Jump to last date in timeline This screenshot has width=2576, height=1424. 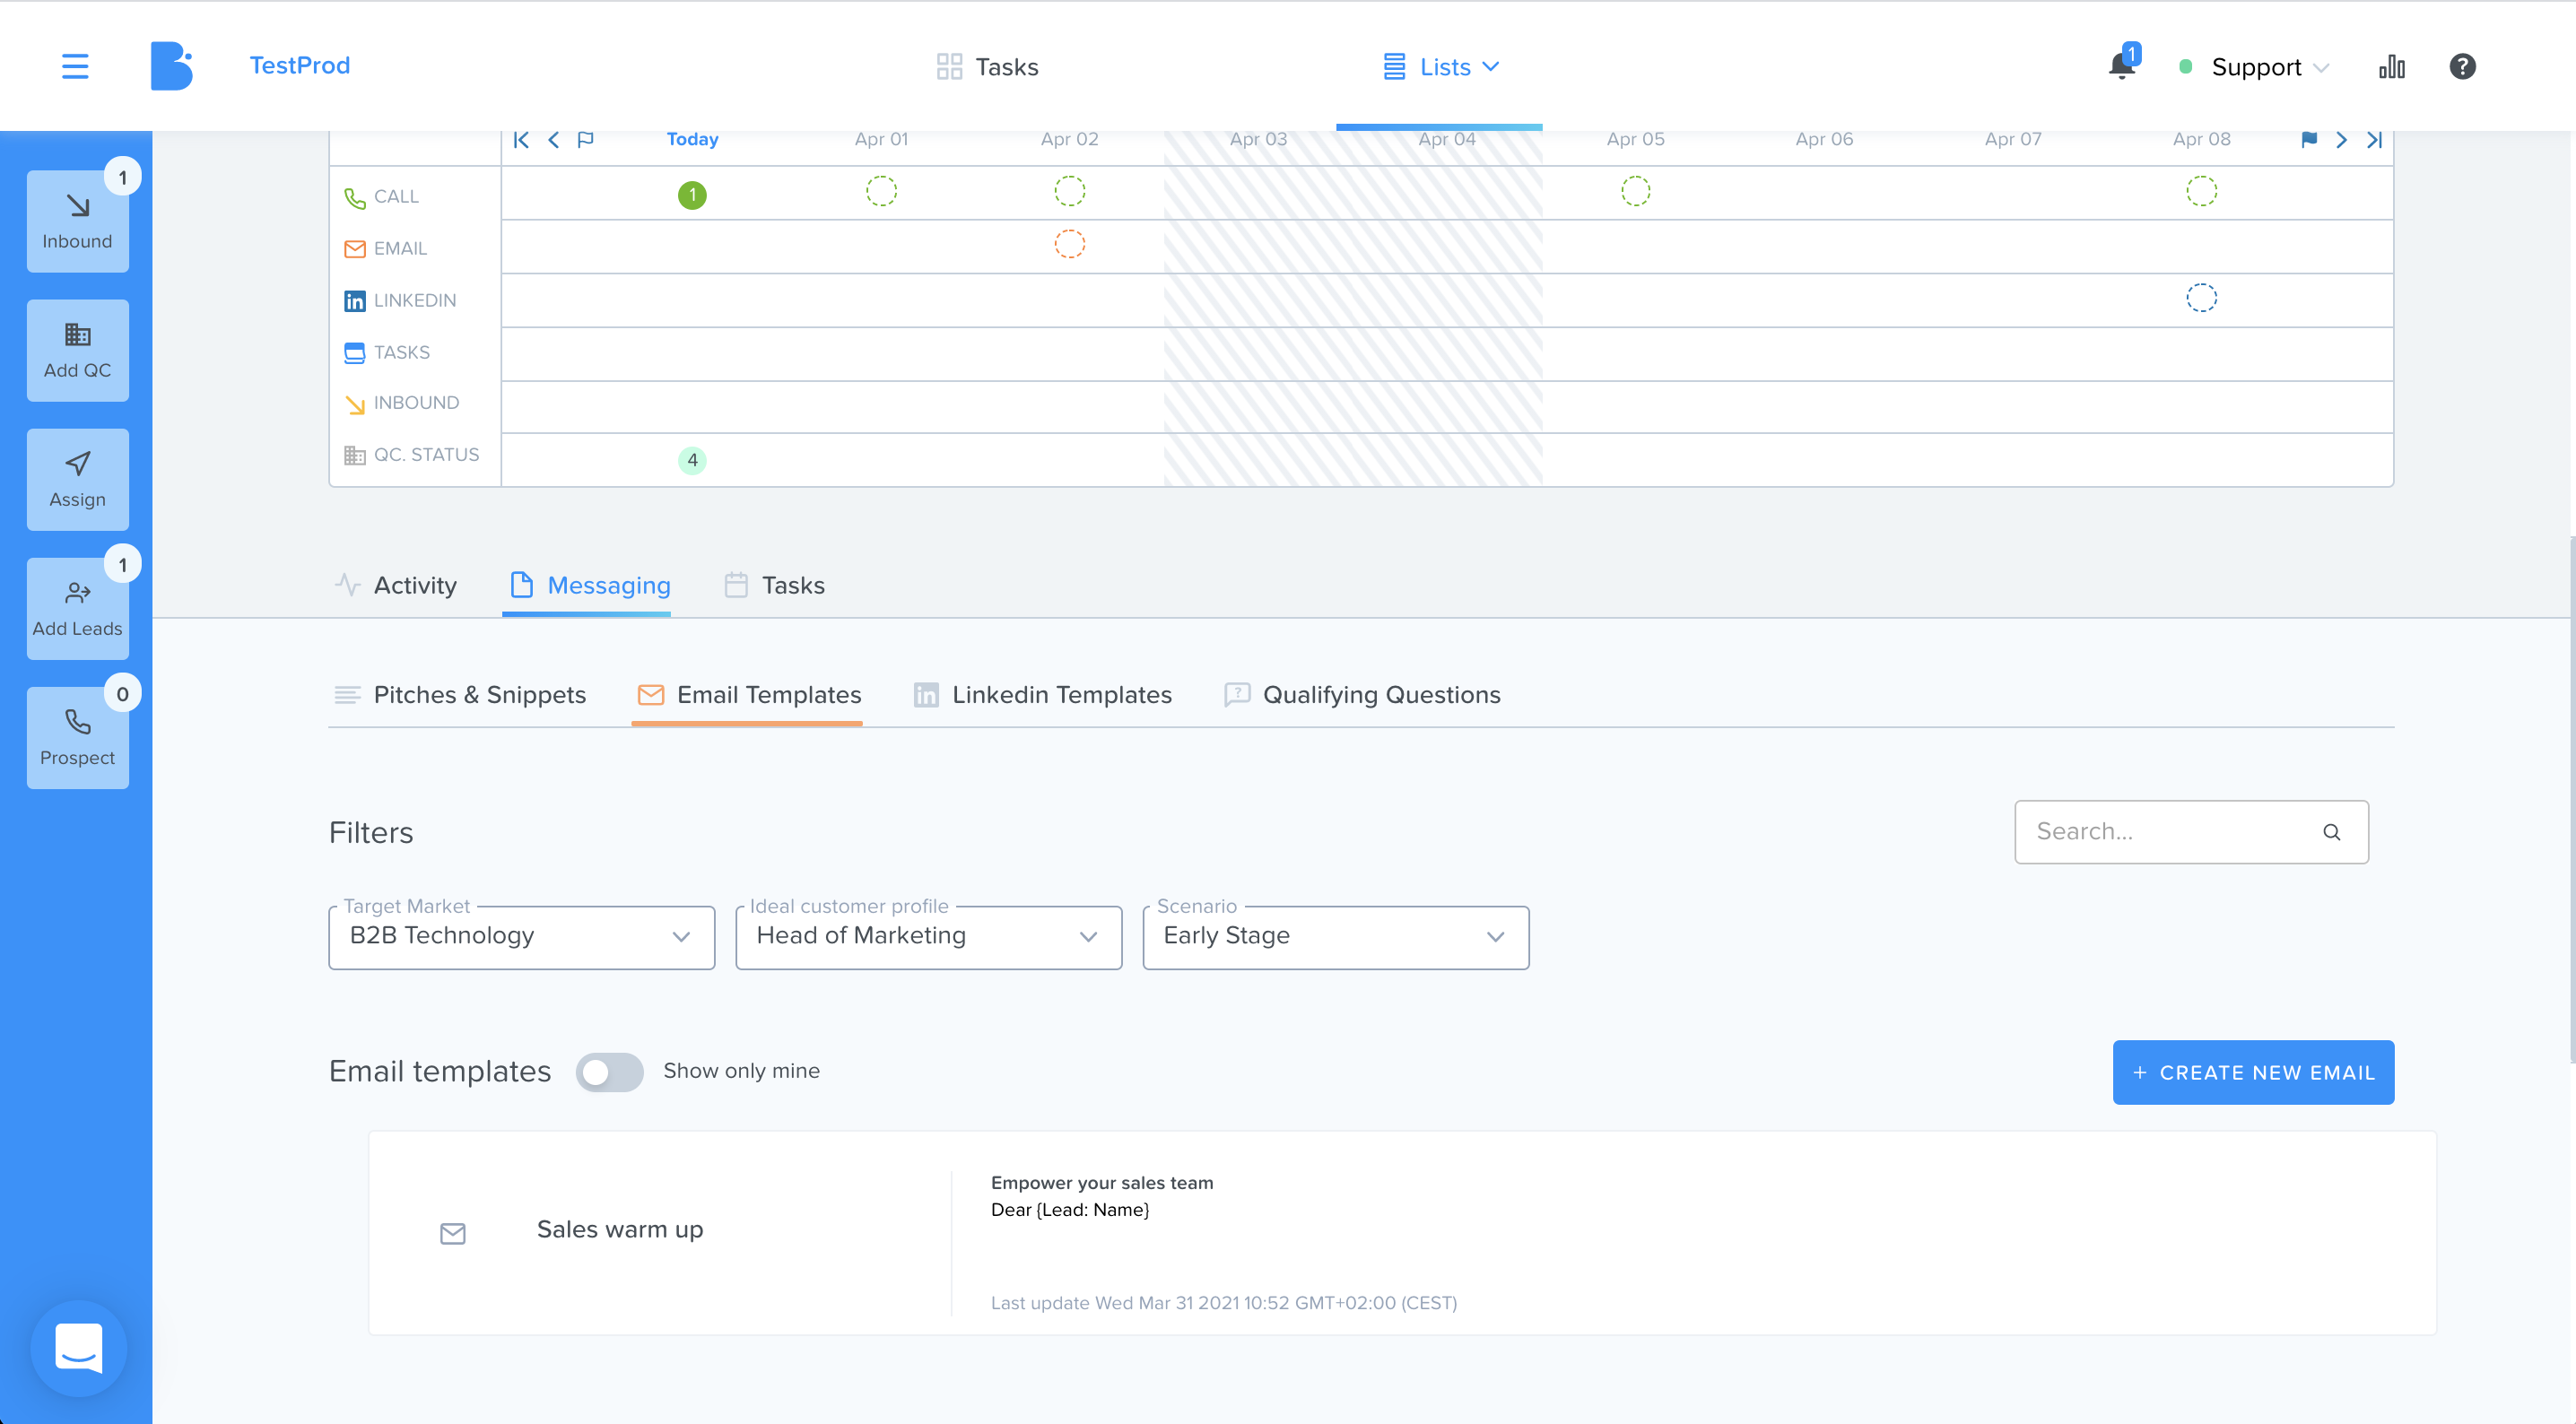(2374, 139)
